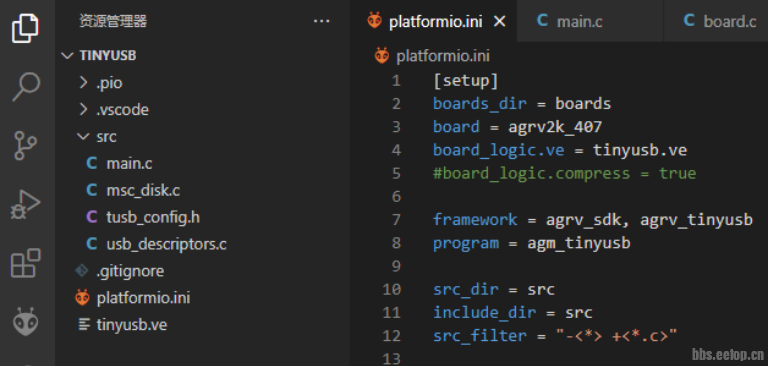Open main.c in the file tree
The width and height of the screenshot is (769, 366).
tap(129, 163)
